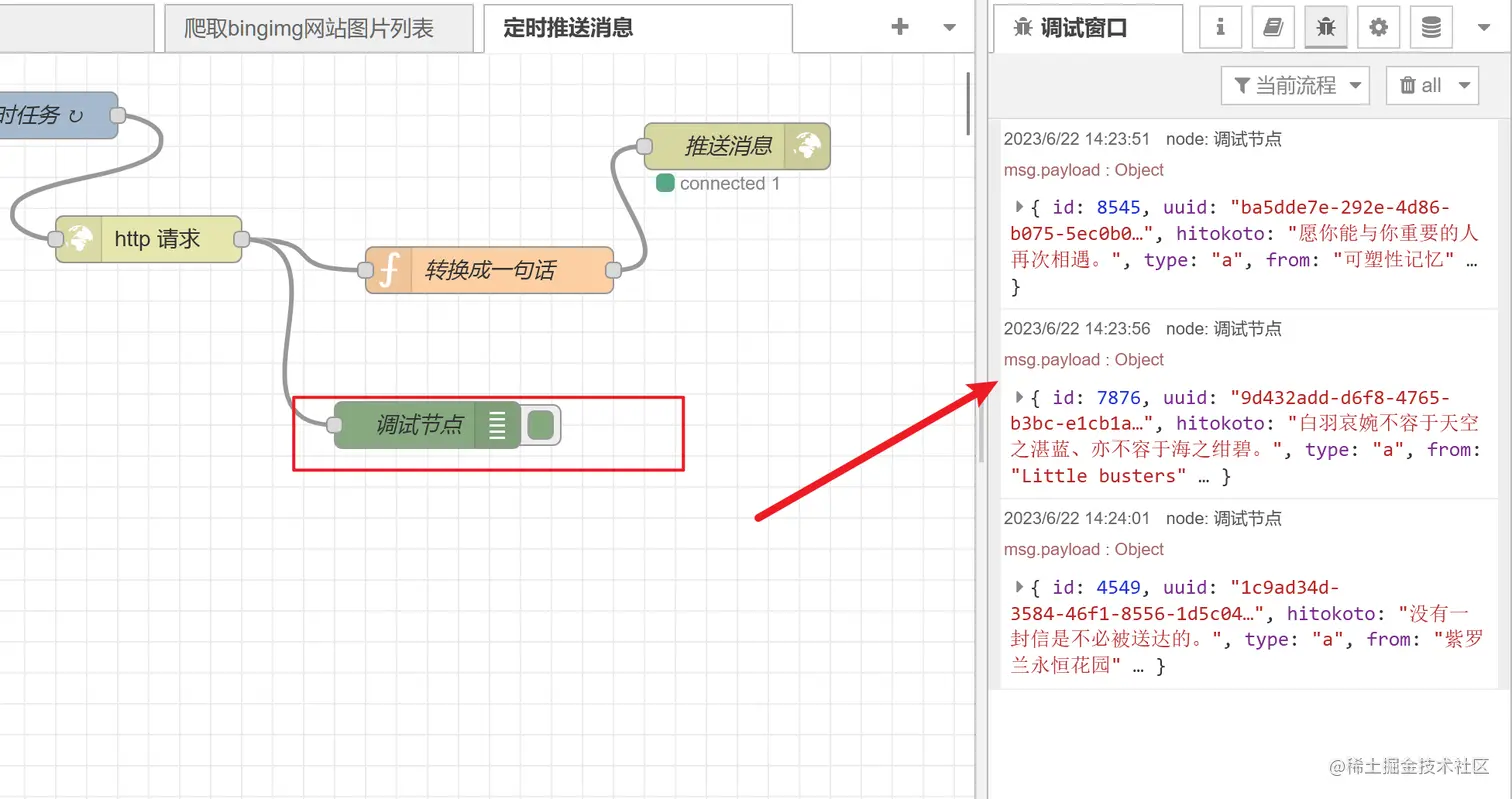Open the flow list dropdown arrow

[x=950, y=28]
